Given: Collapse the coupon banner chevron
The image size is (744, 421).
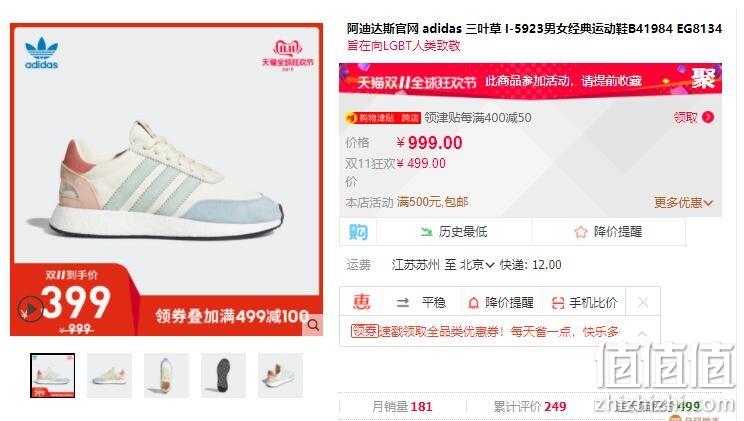Looking at the screenshot, I should 642,334.
